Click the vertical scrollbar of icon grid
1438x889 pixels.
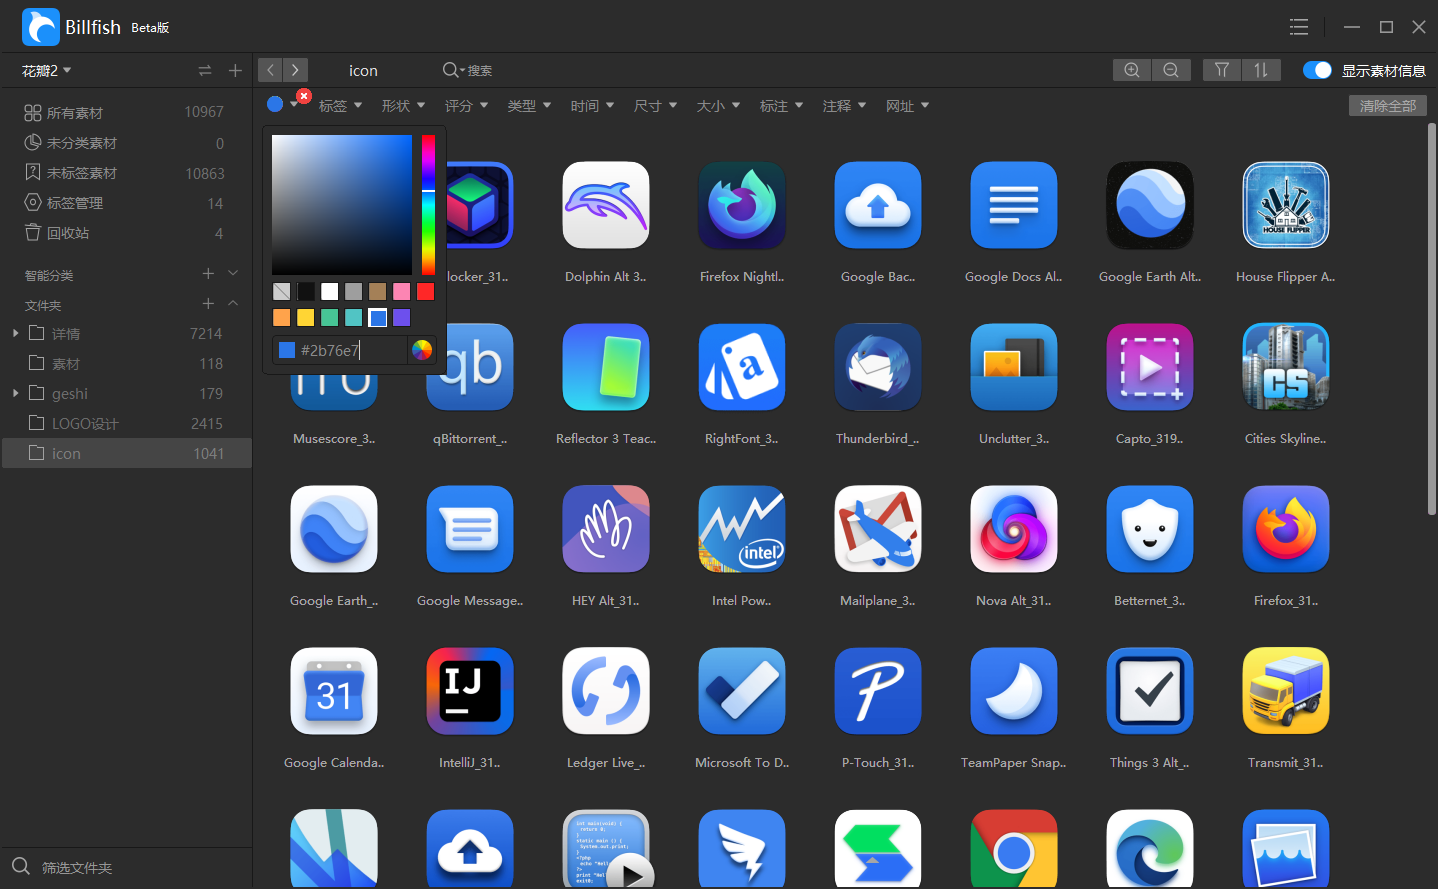(x=1431, y=320)
